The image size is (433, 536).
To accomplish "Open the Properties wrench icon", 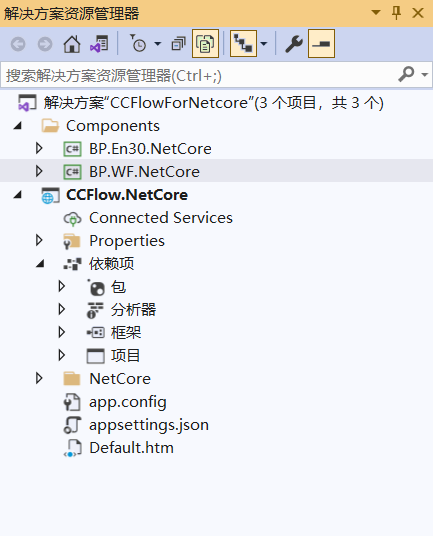I will point(294,44).
